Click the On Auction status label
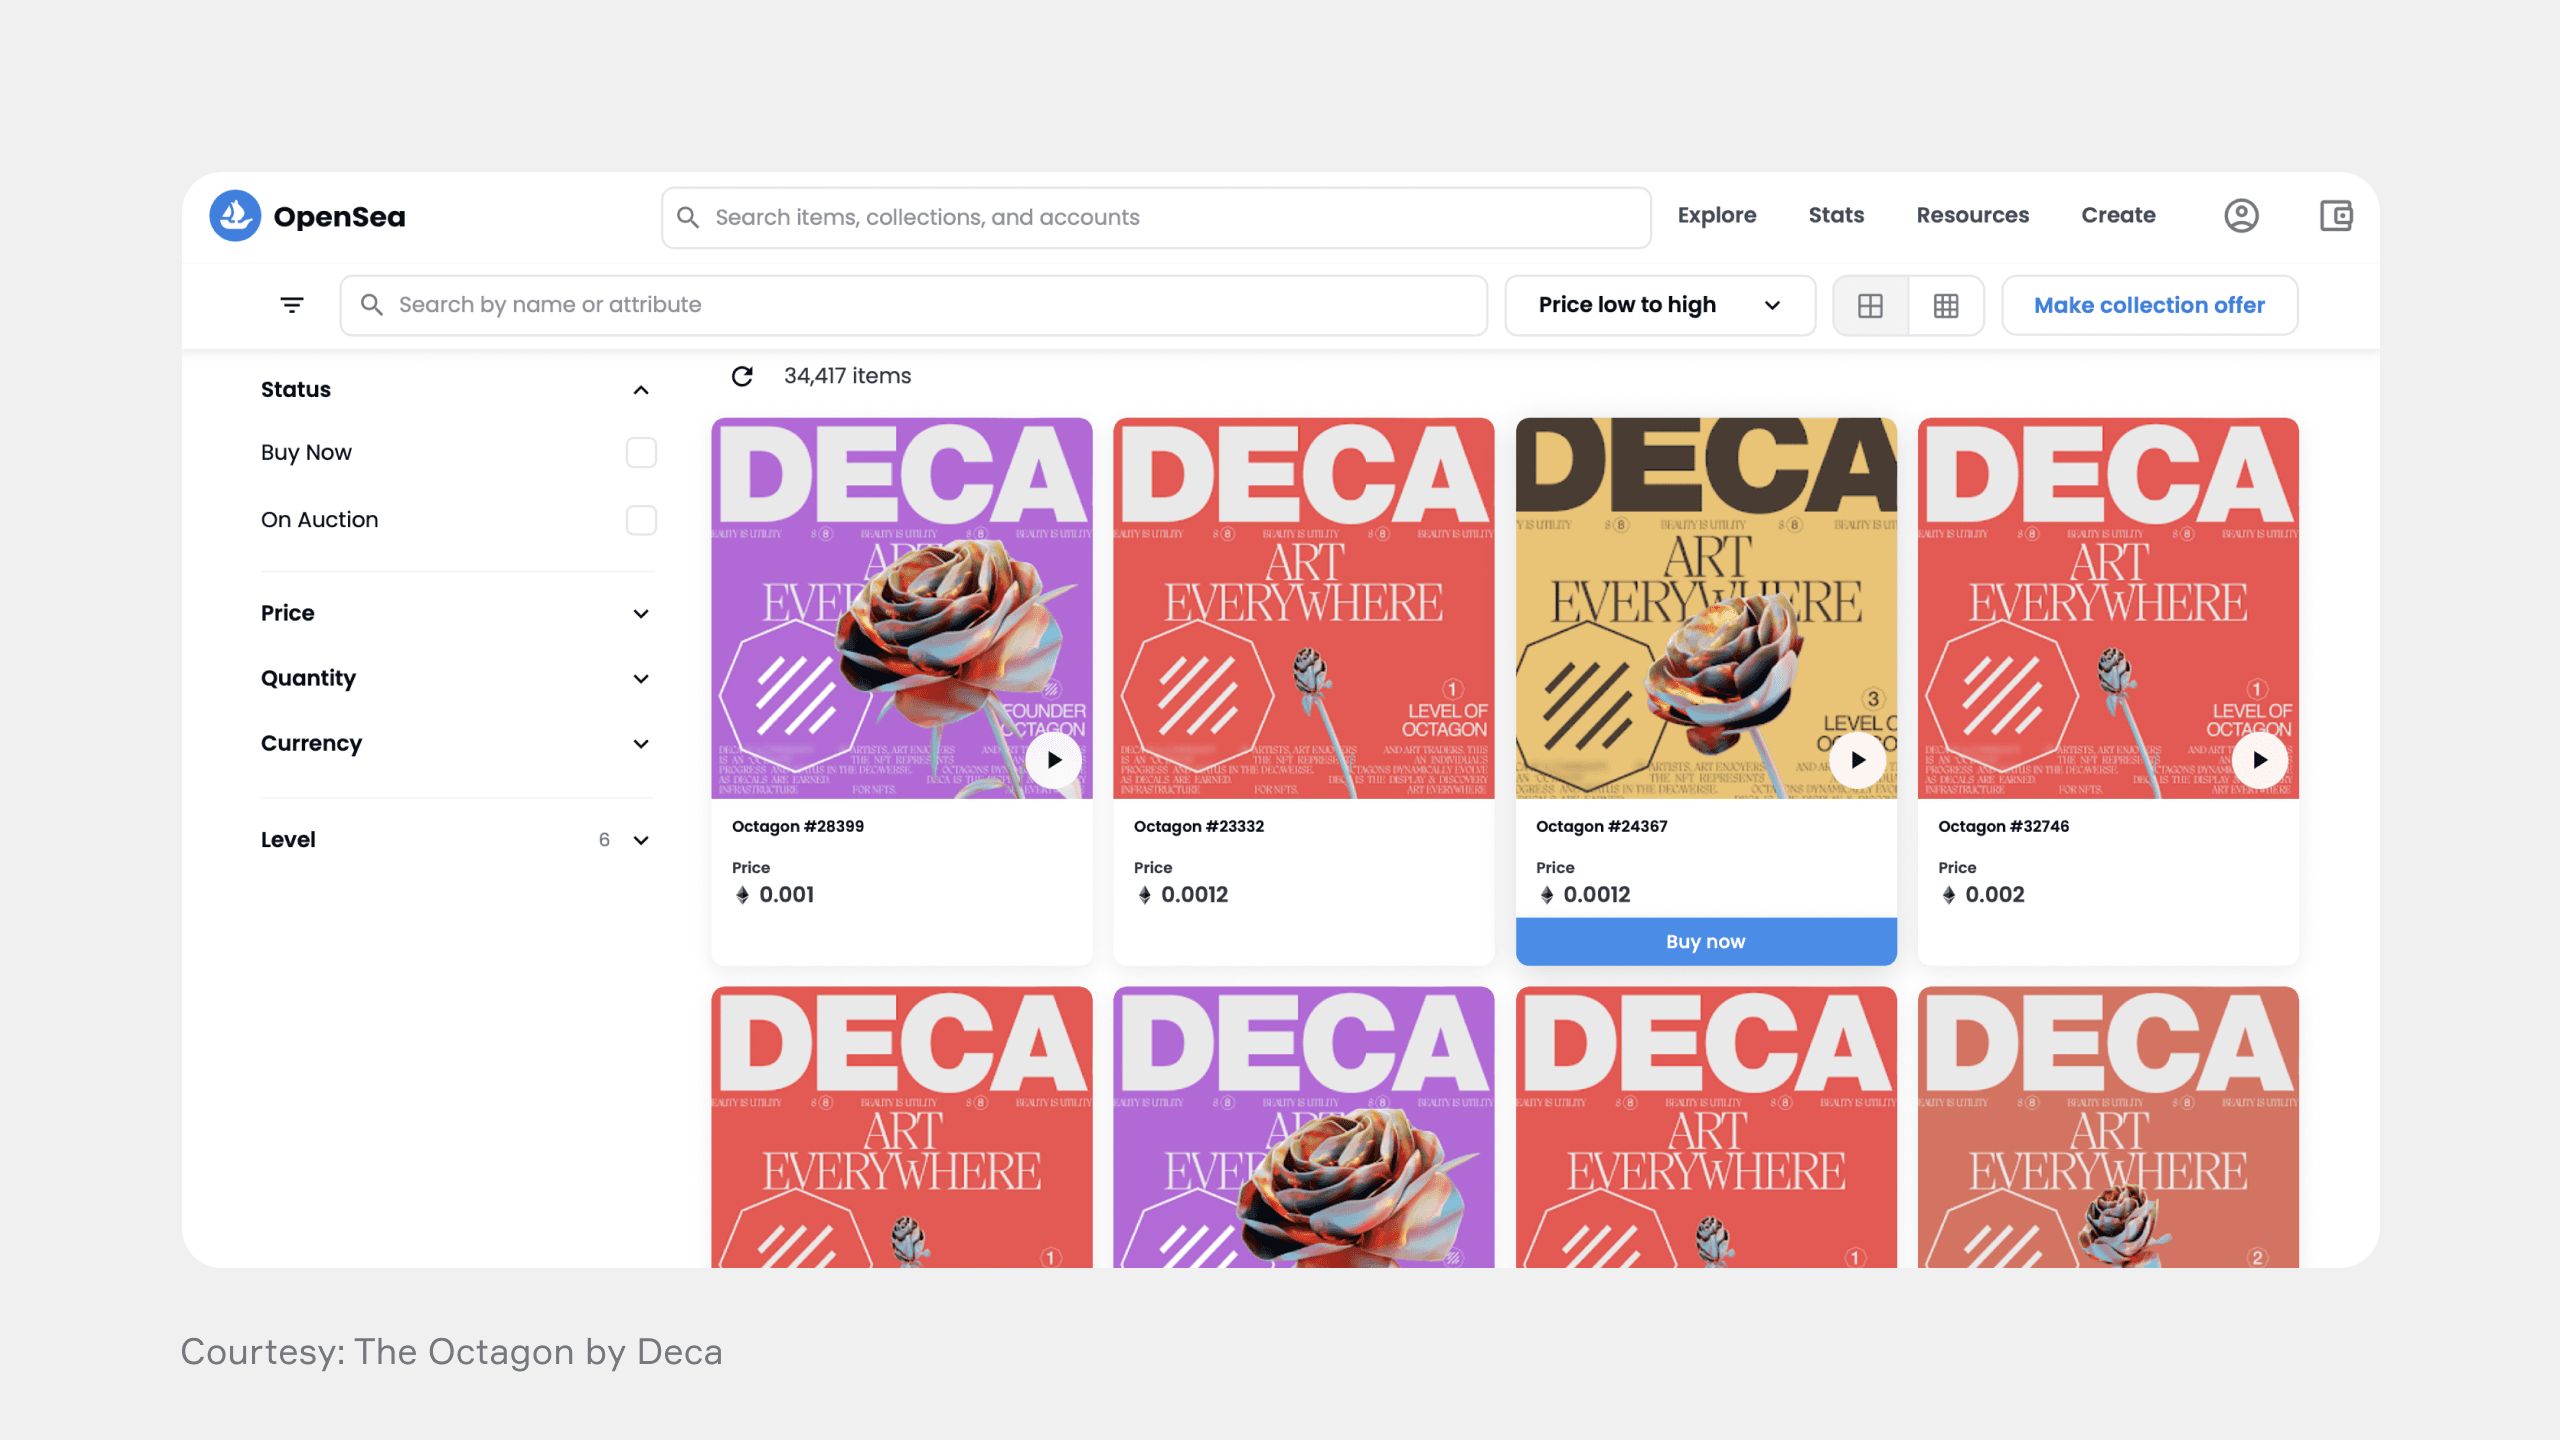This screenshot has height=1440, width=2560. click(319, 520)
